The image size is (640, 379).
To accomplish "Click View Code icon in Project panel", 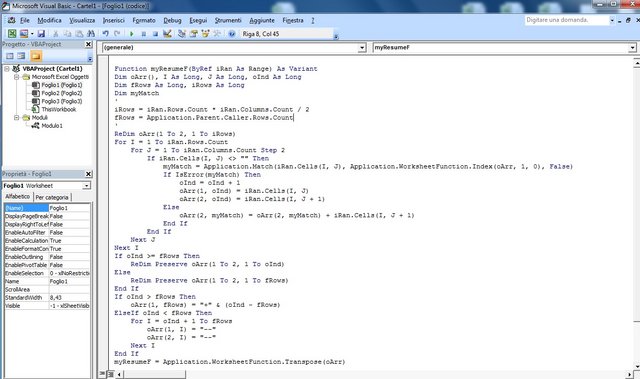I will click(10, 56).
